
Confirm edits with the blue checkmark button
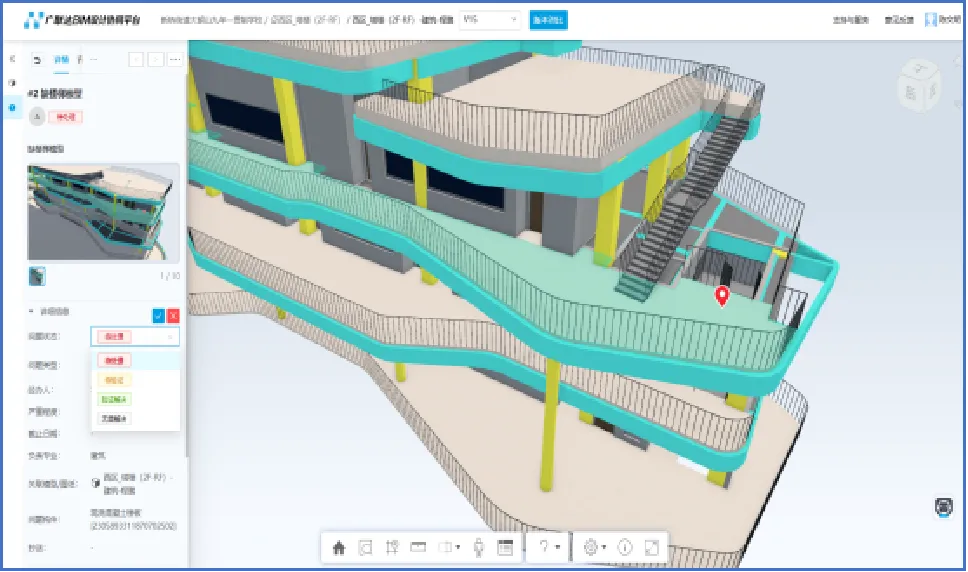click(158, 315)
